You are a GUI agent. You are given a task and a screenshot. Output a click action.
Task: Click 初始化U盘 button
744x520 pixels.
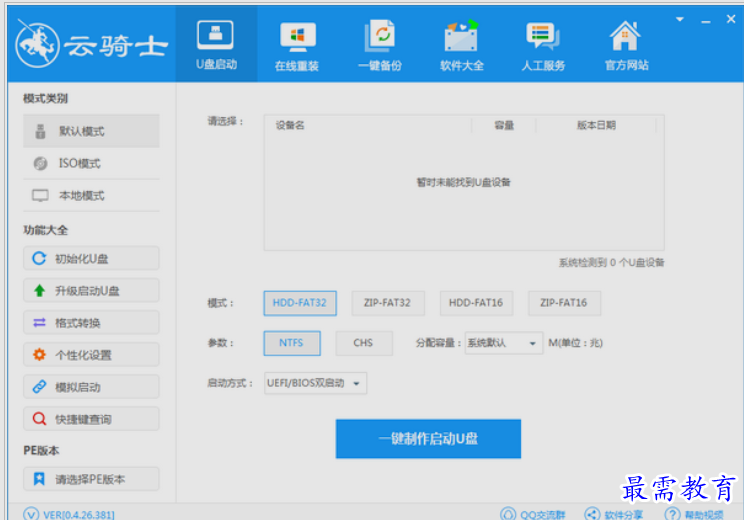pyautogui.click(x=91, y=259)
